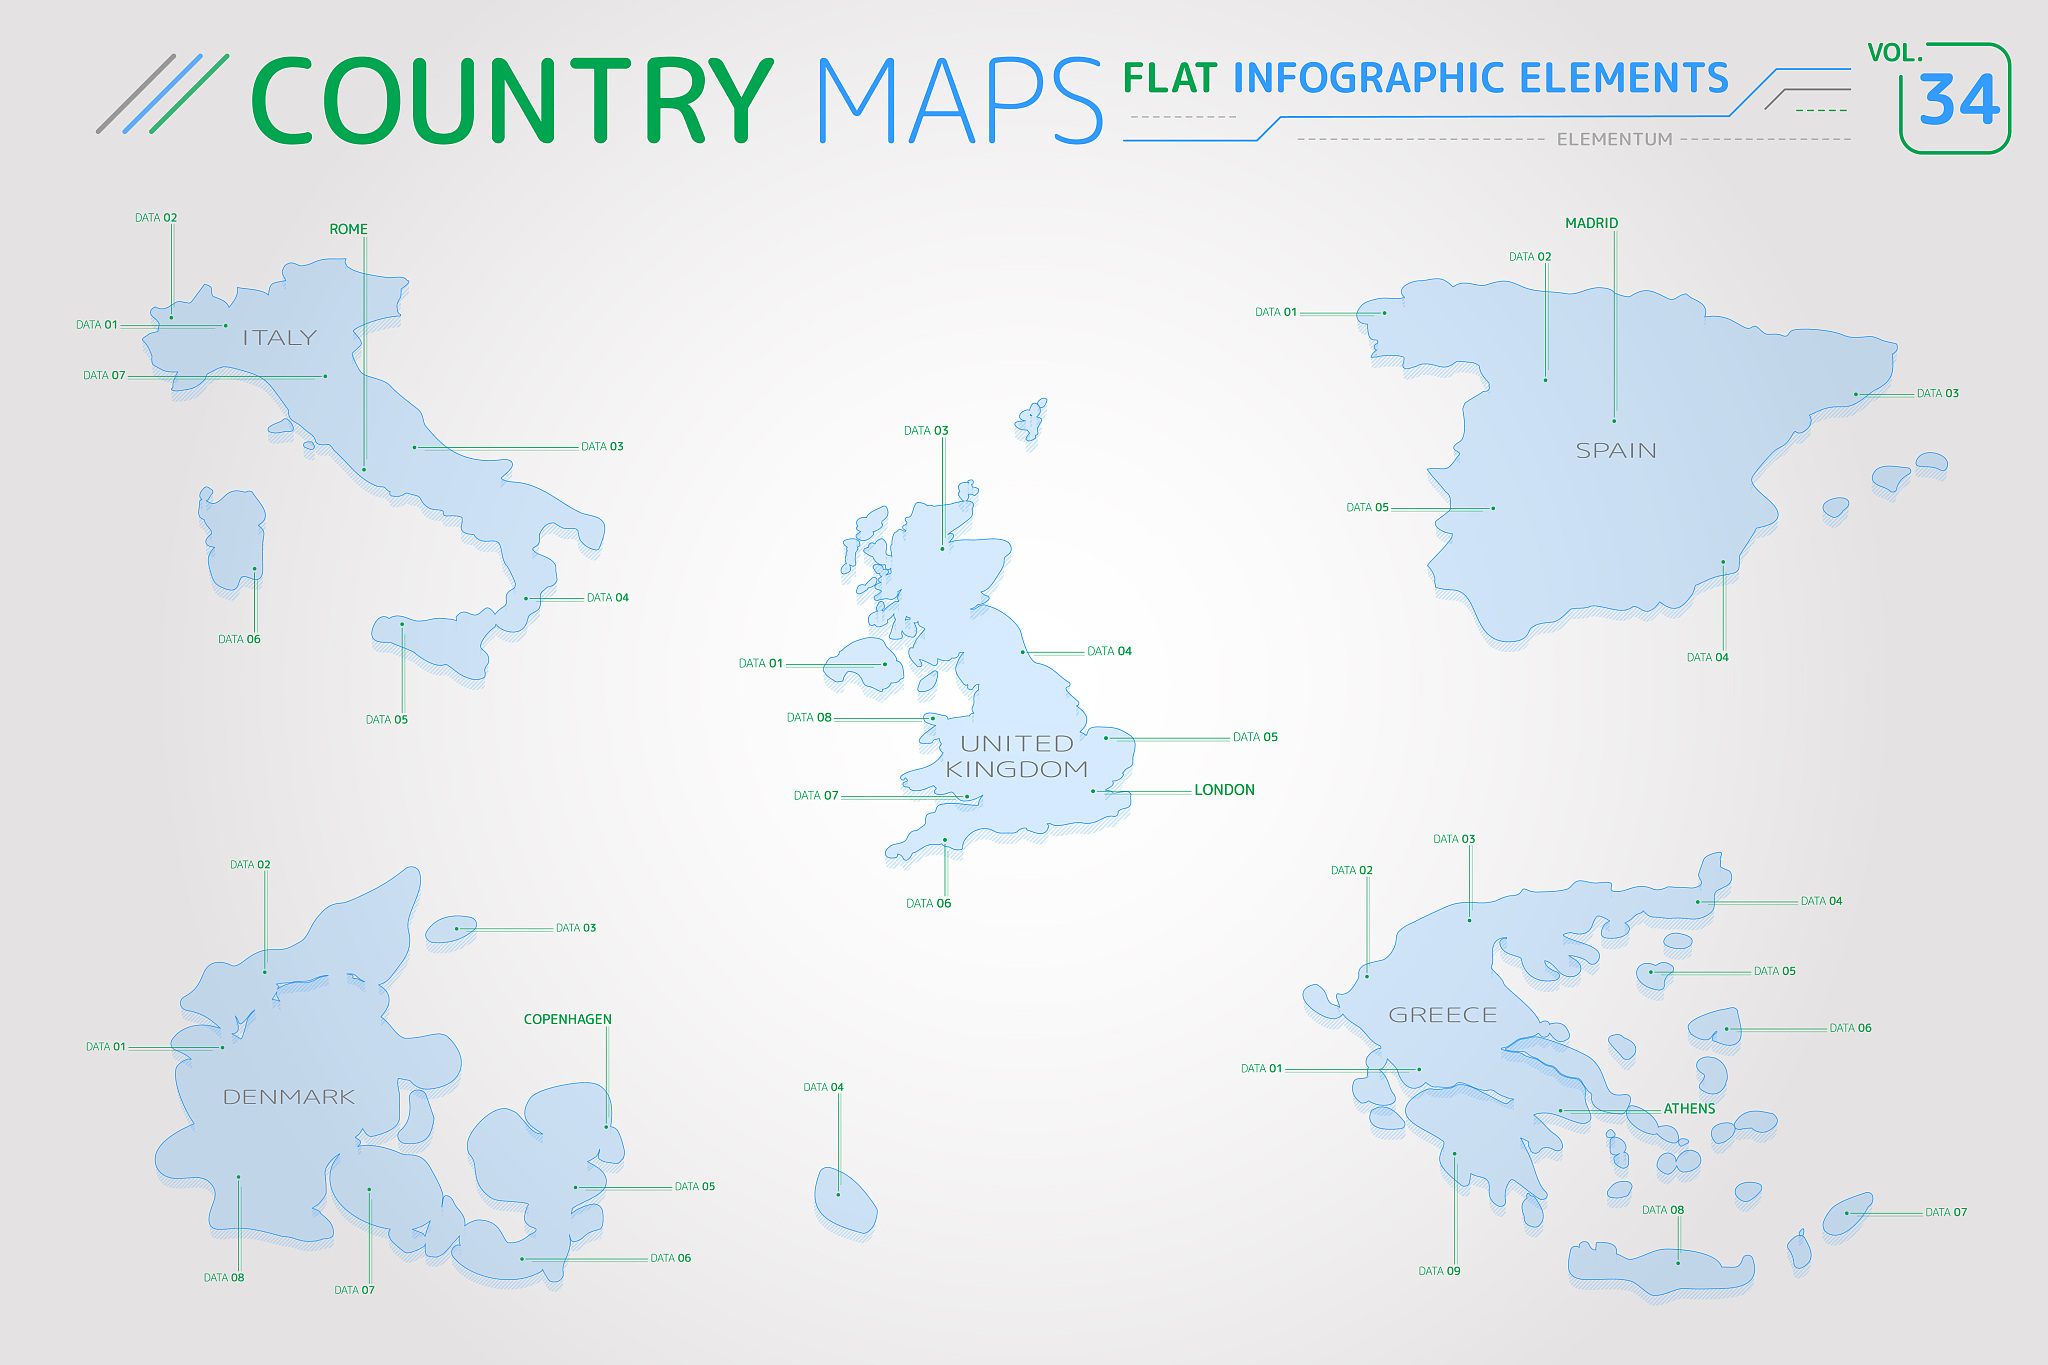Viewport: 2048px width, 1365px height.
Task: Click Greece's DATA 05 label
Action: point(1774,972)
